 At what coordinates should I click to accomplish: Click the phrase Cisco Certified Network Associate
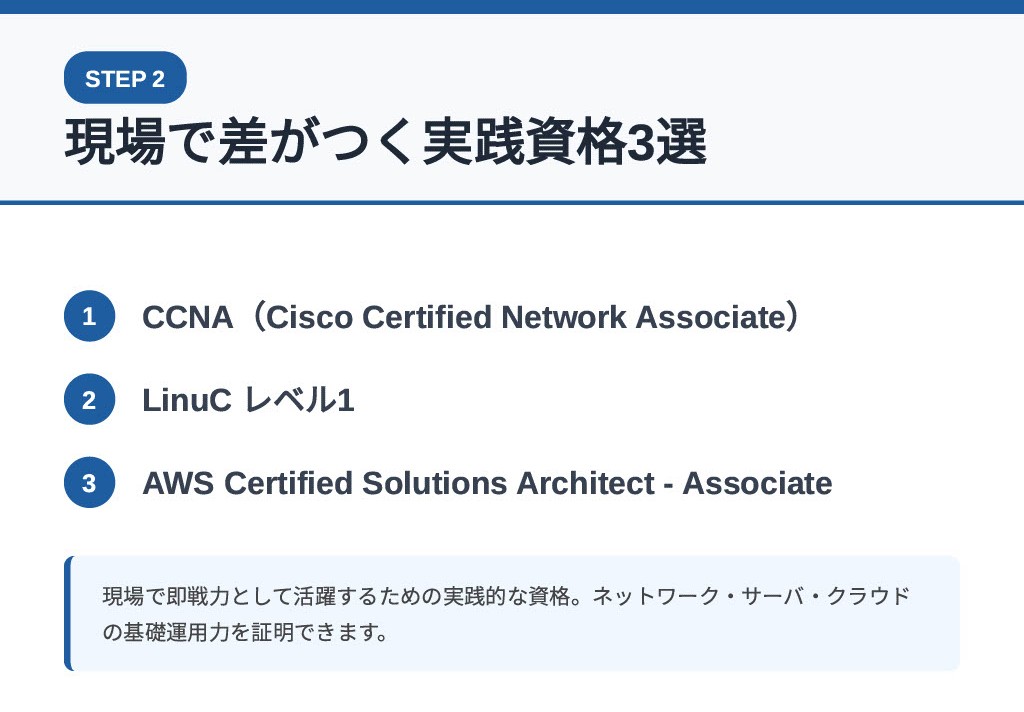(526, 317)
